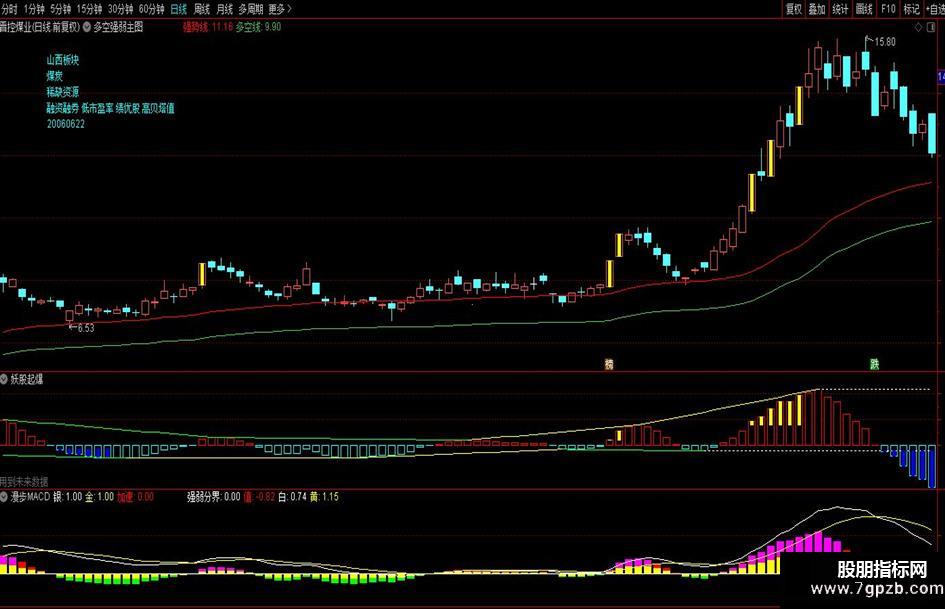Click the 标记 mark button
Screen dimensions: 945x609
911,9
